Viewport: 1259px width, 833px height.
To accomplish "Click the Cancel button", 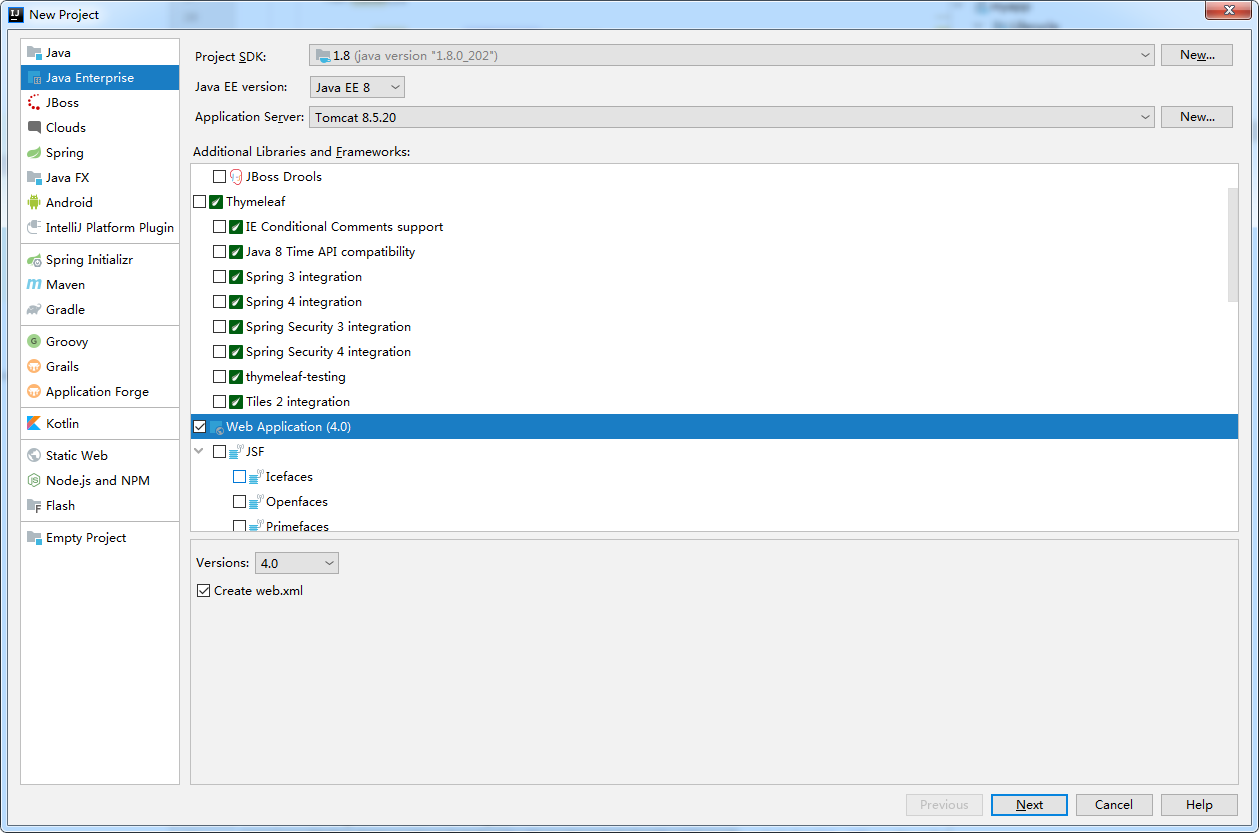I will point(1114,804).
